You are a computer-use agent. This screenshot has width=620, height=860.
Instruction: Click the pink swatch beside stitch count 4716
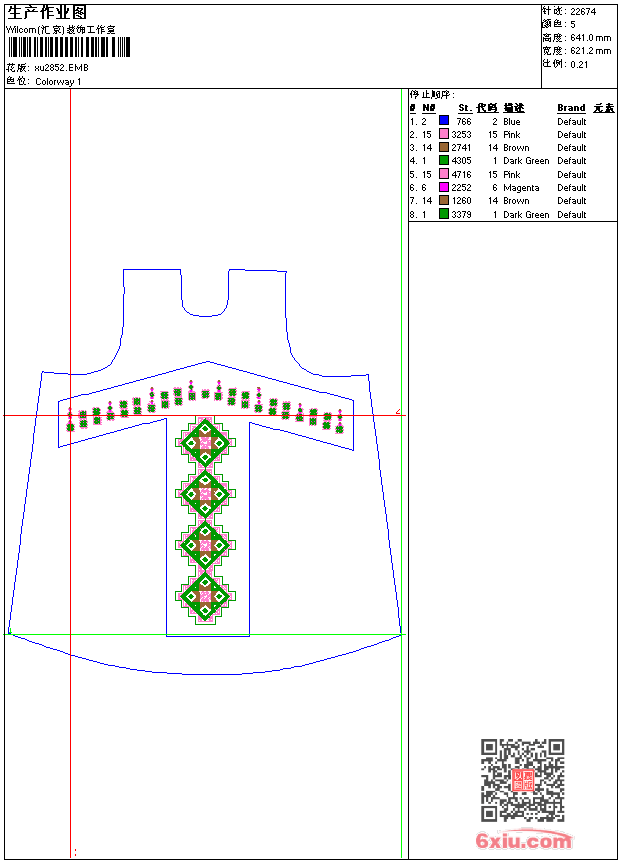point(444,174)
